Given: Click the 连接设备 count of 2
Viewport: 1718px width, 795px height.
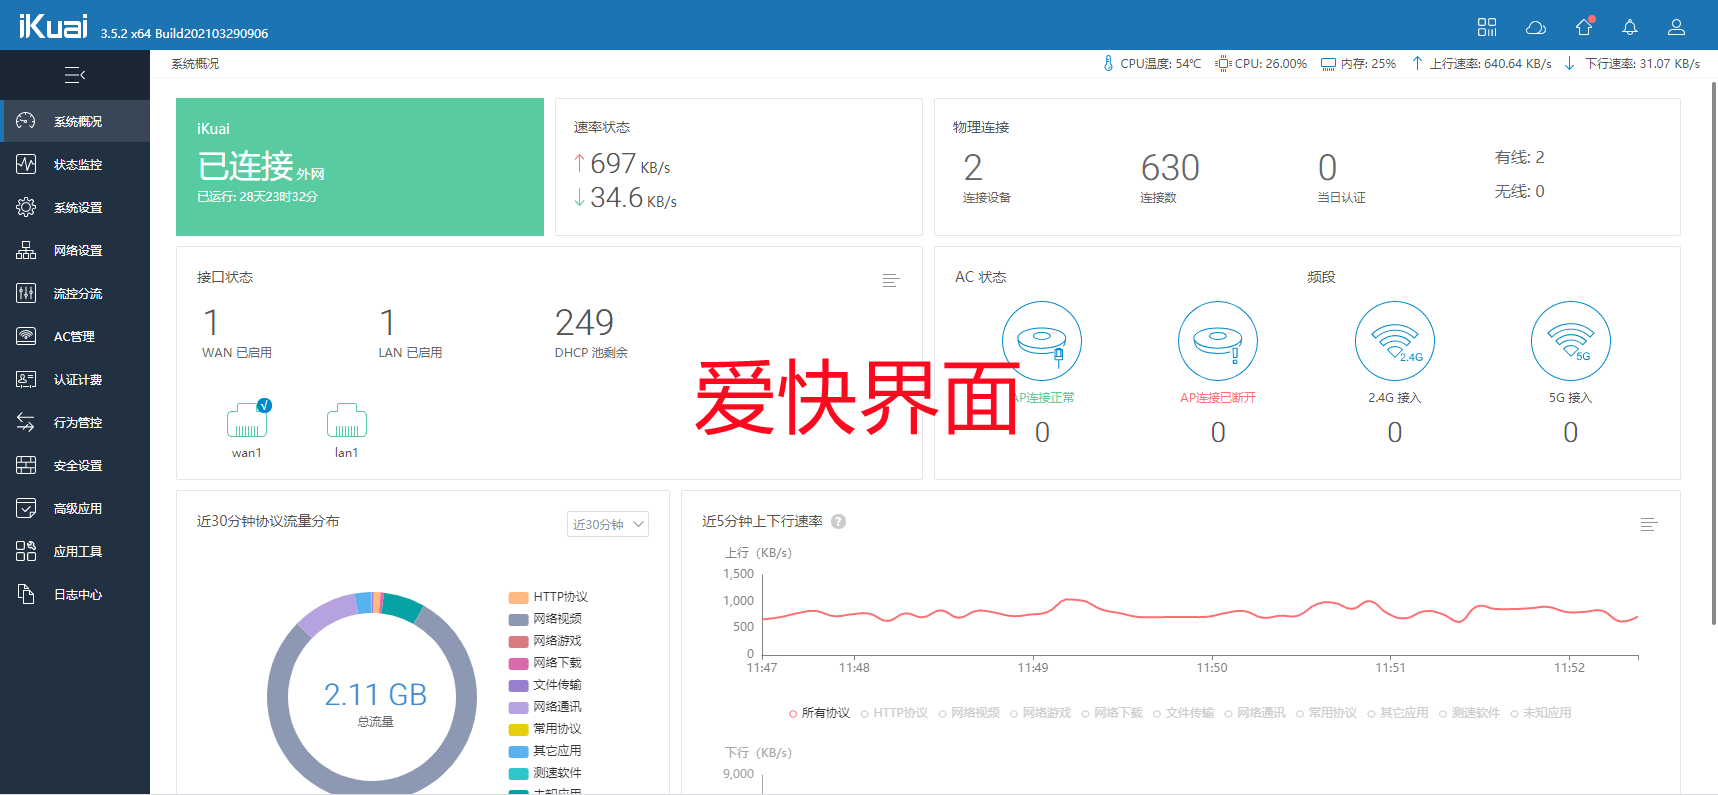Looking at the screenshot, I should [x=973, y=167].
